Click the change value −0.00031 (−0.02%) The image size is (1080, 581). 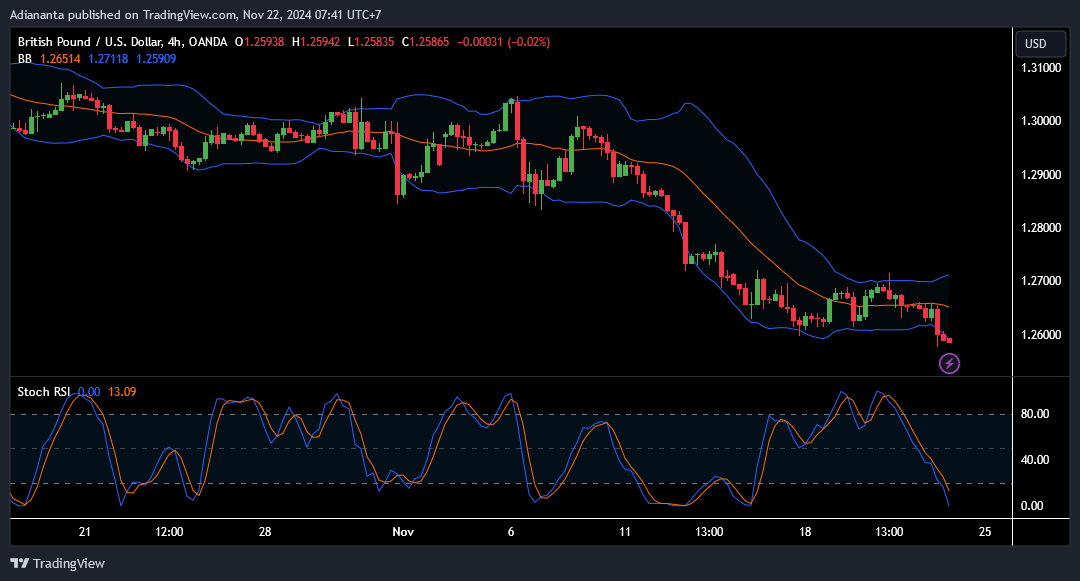click(503, 42)
